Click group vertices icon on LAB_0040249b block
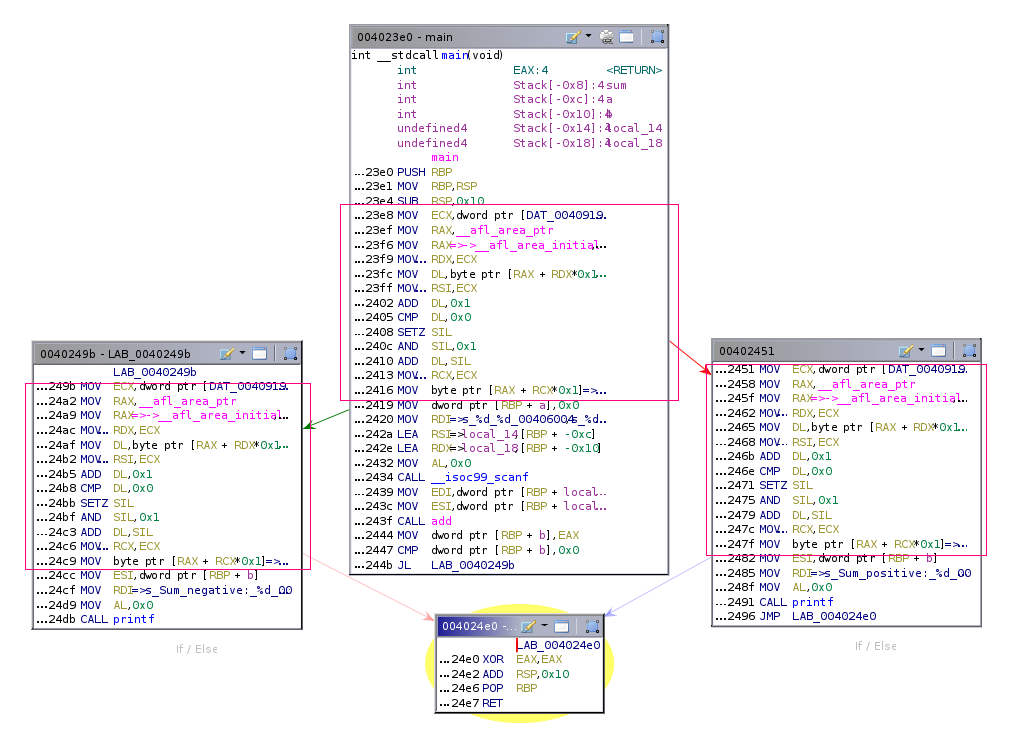Viewport: 1036px width, 730px height. click(x=290, y=354)
